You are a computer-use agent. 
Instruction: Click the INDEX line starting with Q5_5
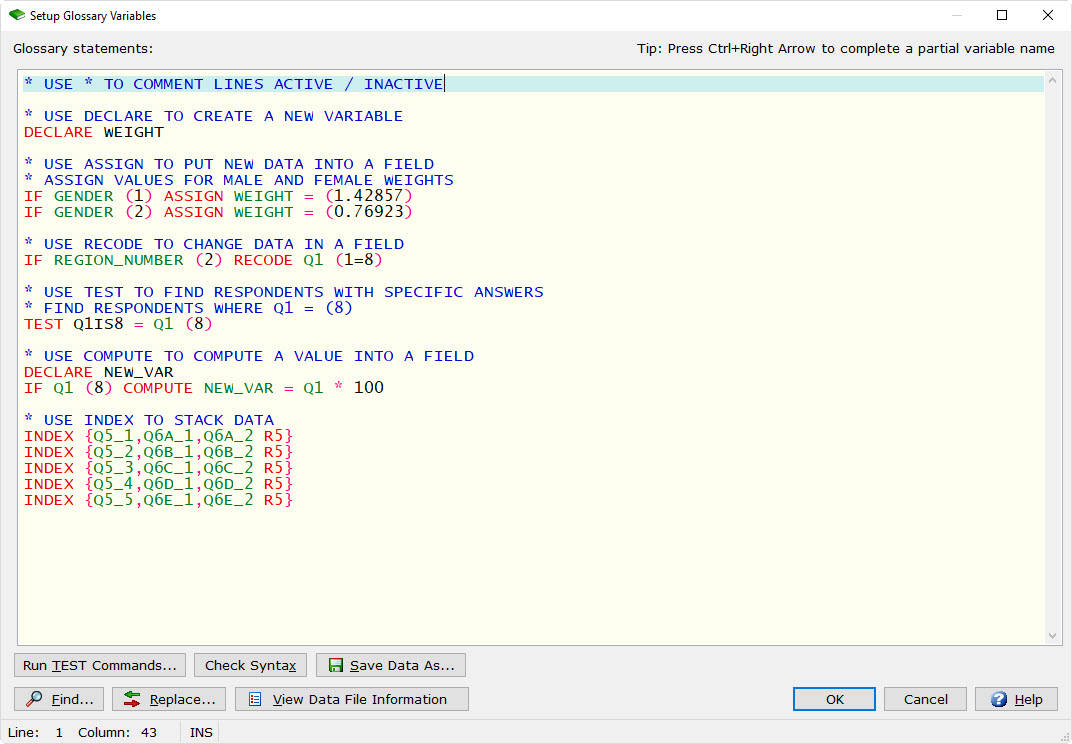pyautogui.click(x=159, y=501)
